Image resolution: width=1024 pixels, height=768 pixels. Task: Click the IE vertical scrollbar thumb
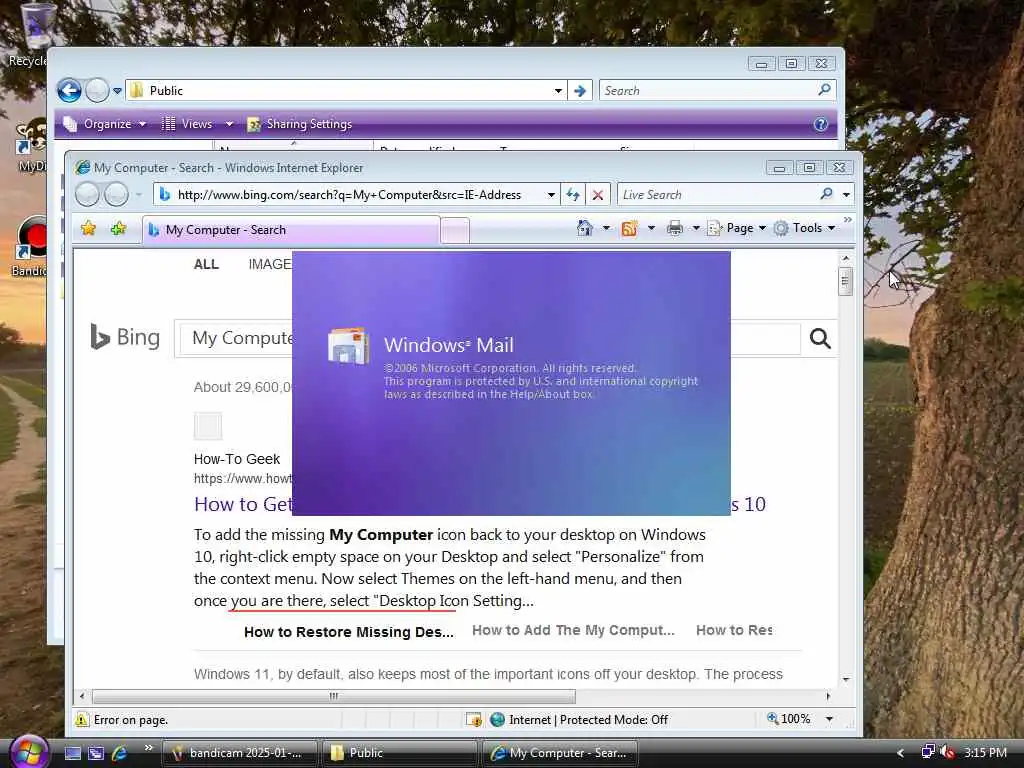tap(846, 281)
